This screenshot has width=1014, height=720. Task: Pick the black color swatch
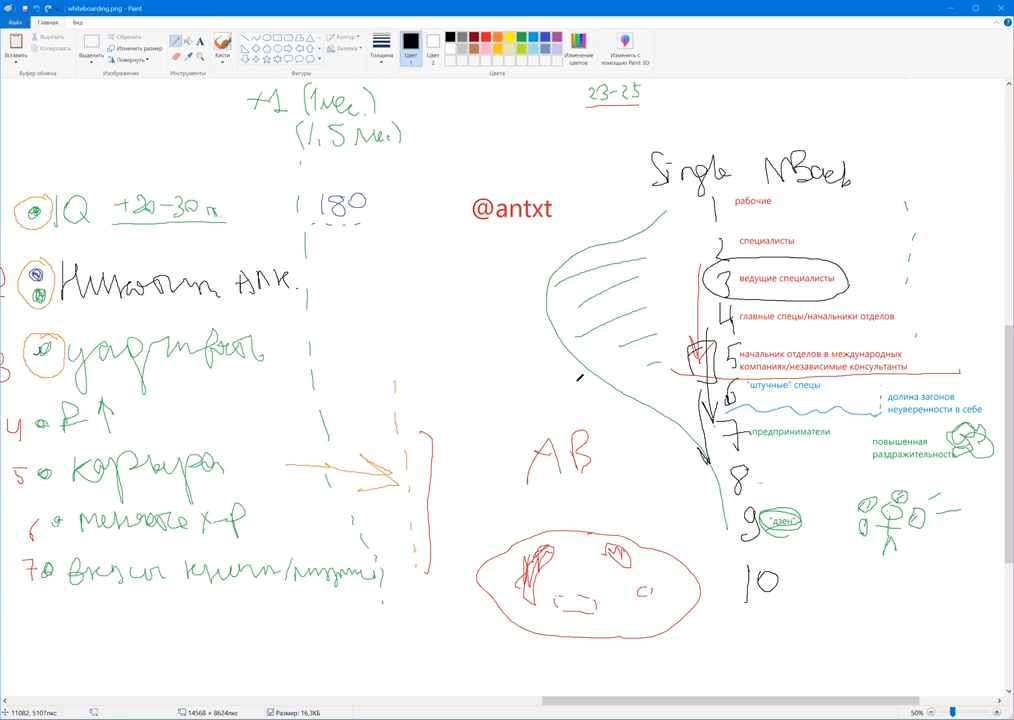[x=450, y=37]
